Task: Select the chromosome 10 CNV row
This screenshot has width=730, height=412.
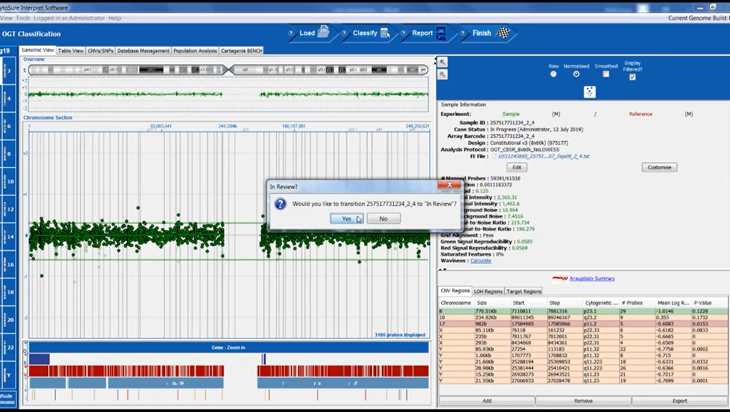Action: [583, 317]
